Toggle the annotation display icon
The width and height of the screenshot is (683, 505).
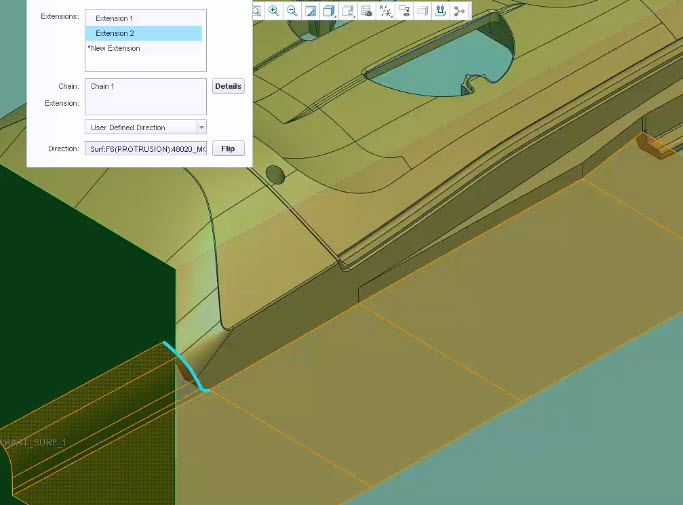(x=404, y=10)
